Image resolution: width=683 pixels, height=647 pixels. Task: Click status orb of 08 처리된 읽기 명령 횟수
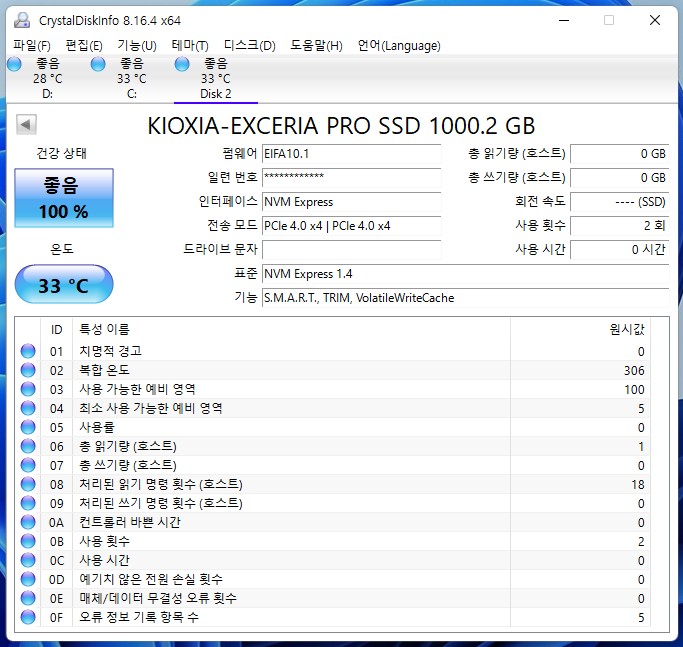28,484
